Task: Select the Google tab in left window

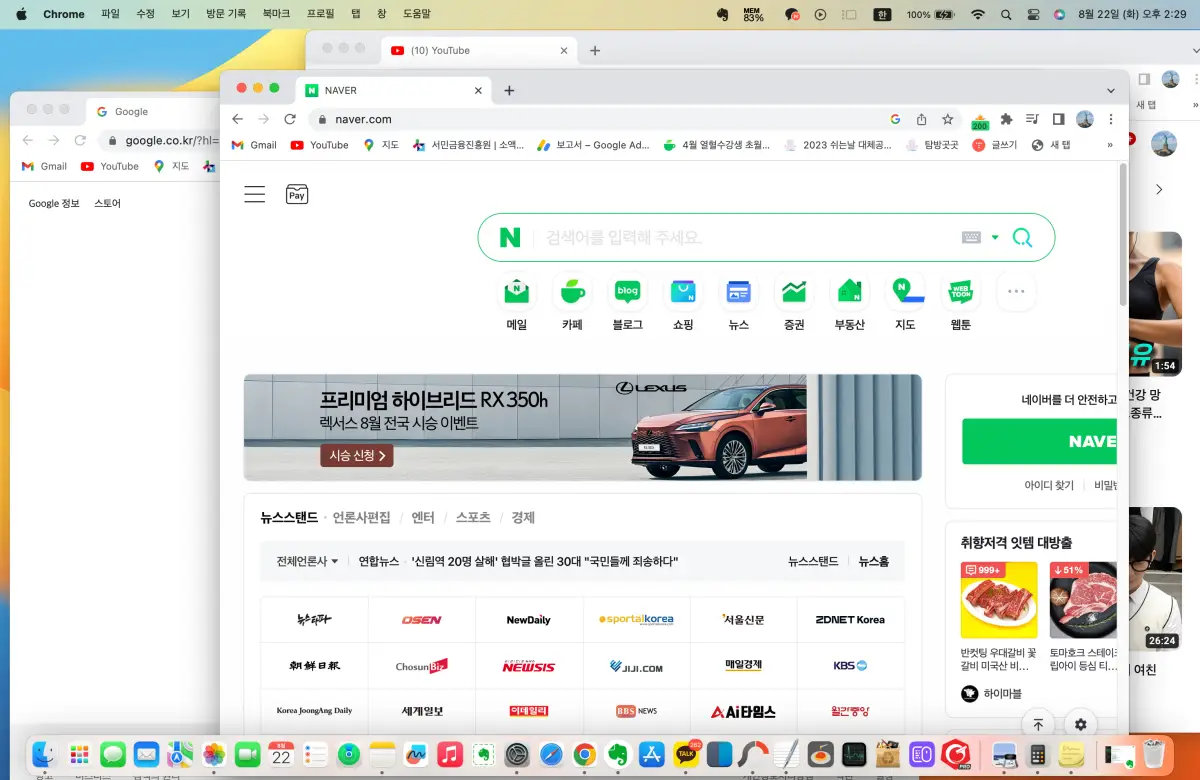Action: pyautogui.click(x=150, y=112)
